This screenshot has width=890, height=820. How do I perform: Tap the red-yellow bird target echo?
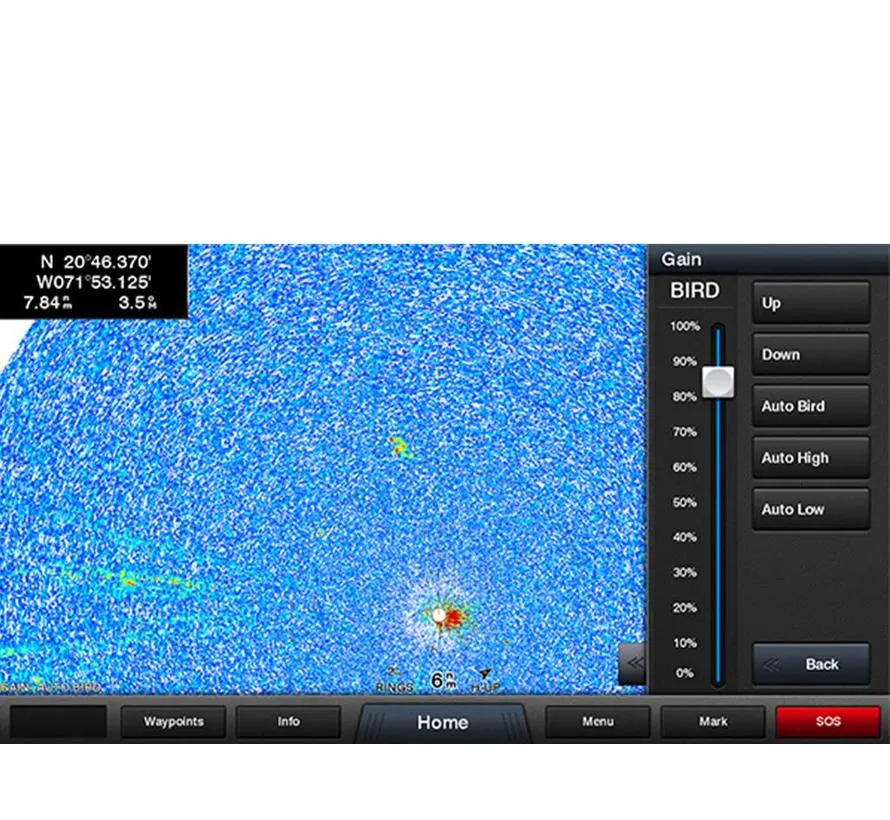400,447
